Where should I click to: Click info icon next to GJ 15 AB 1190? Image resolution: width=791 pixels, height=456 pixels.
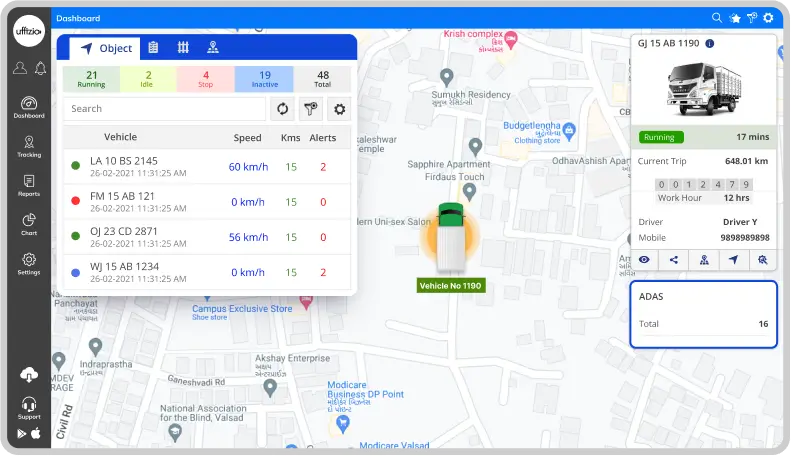710,44
